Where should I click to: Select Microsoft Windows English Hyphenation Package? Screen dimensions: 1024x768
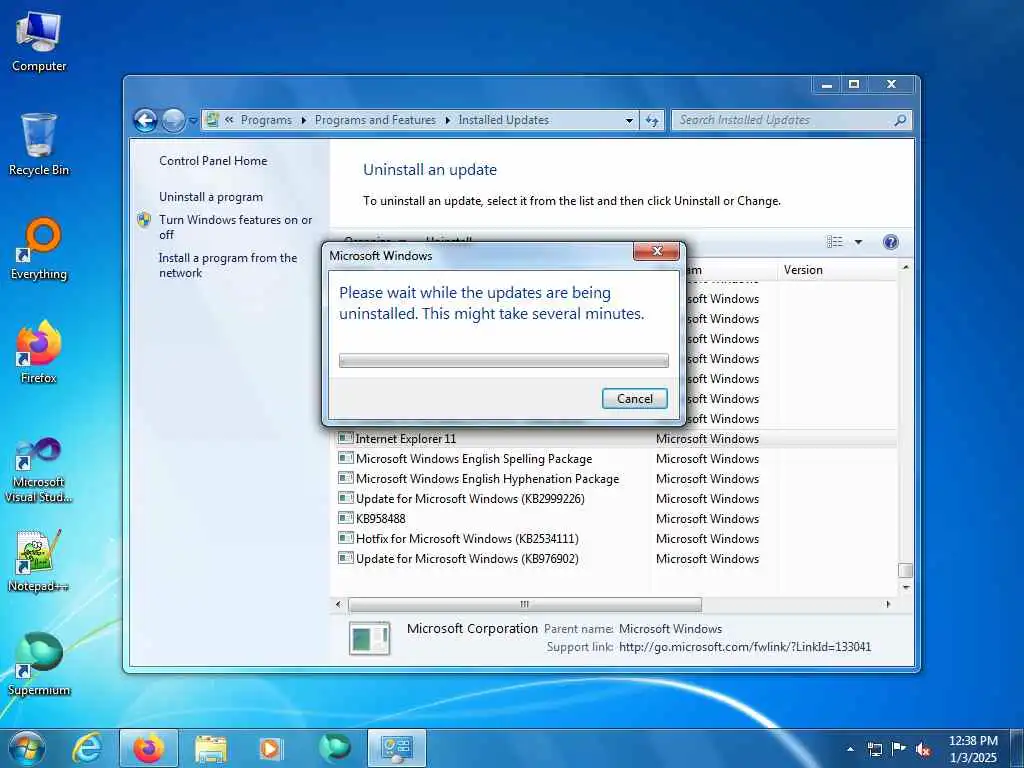tap(617, 479)
